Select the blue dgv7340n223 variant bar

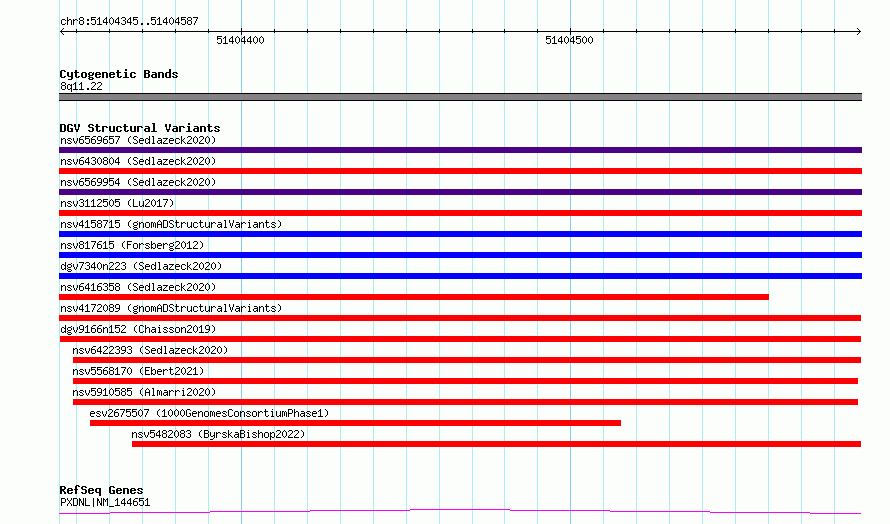460,276
